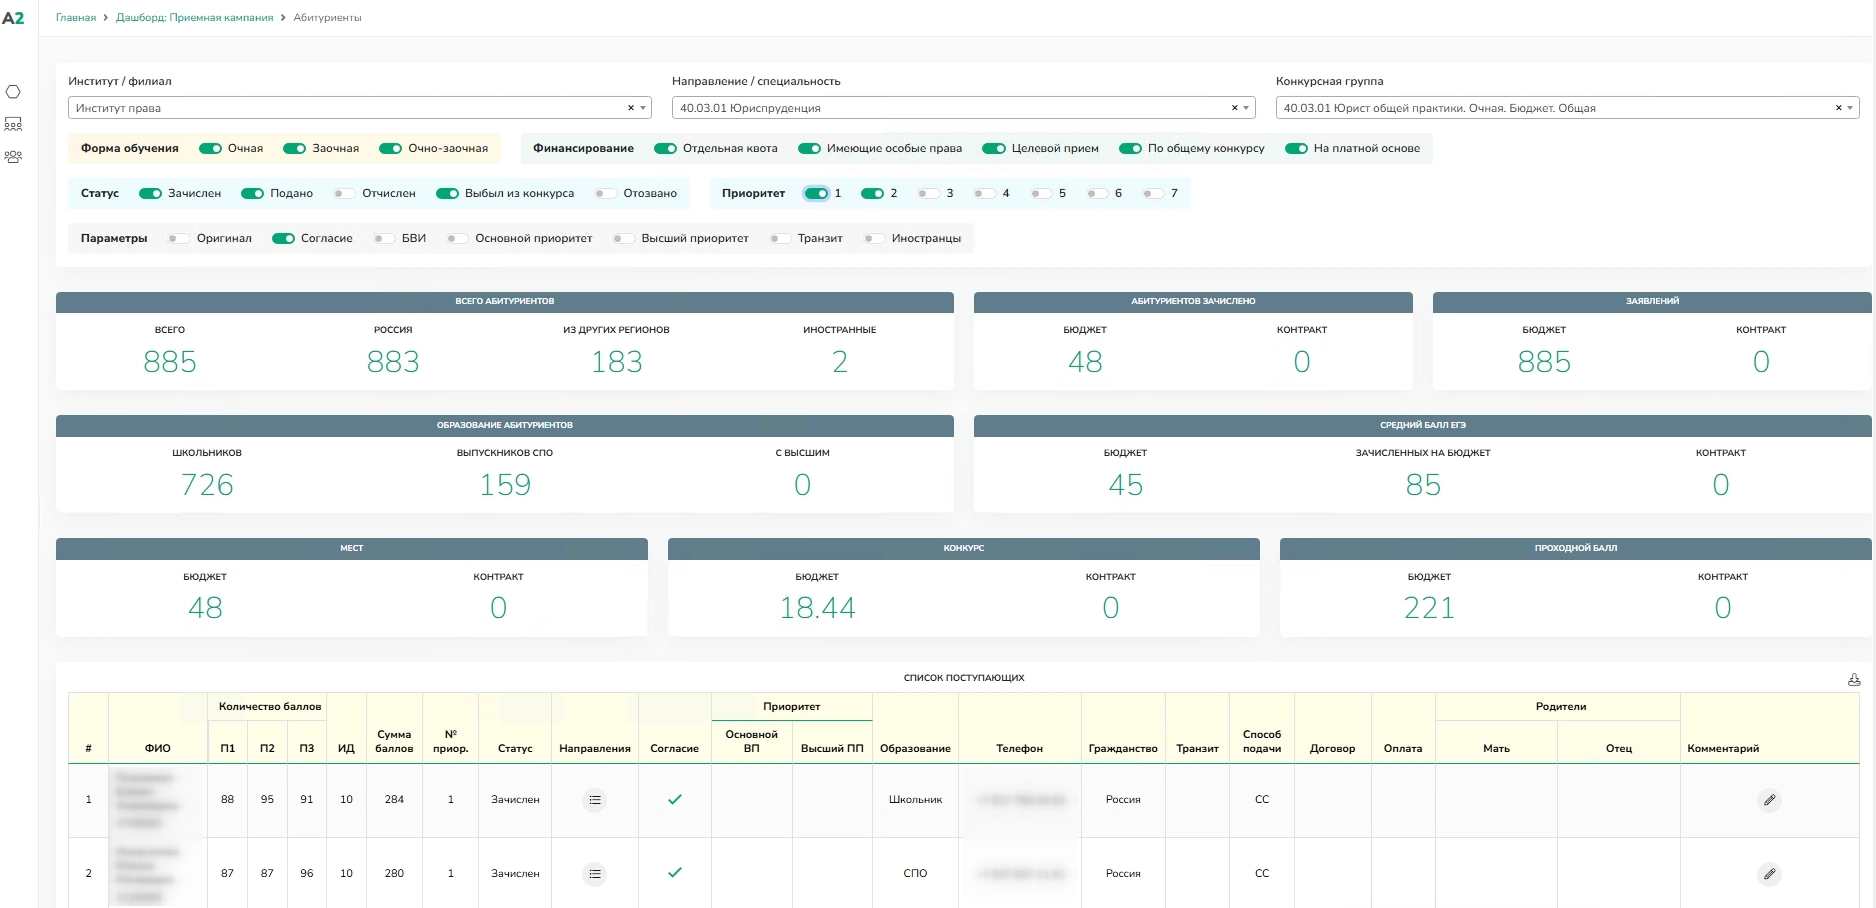The image size is (1876, 908).
Task: Click the hexagon icon in left sidebar
Action: coord(13,92)
